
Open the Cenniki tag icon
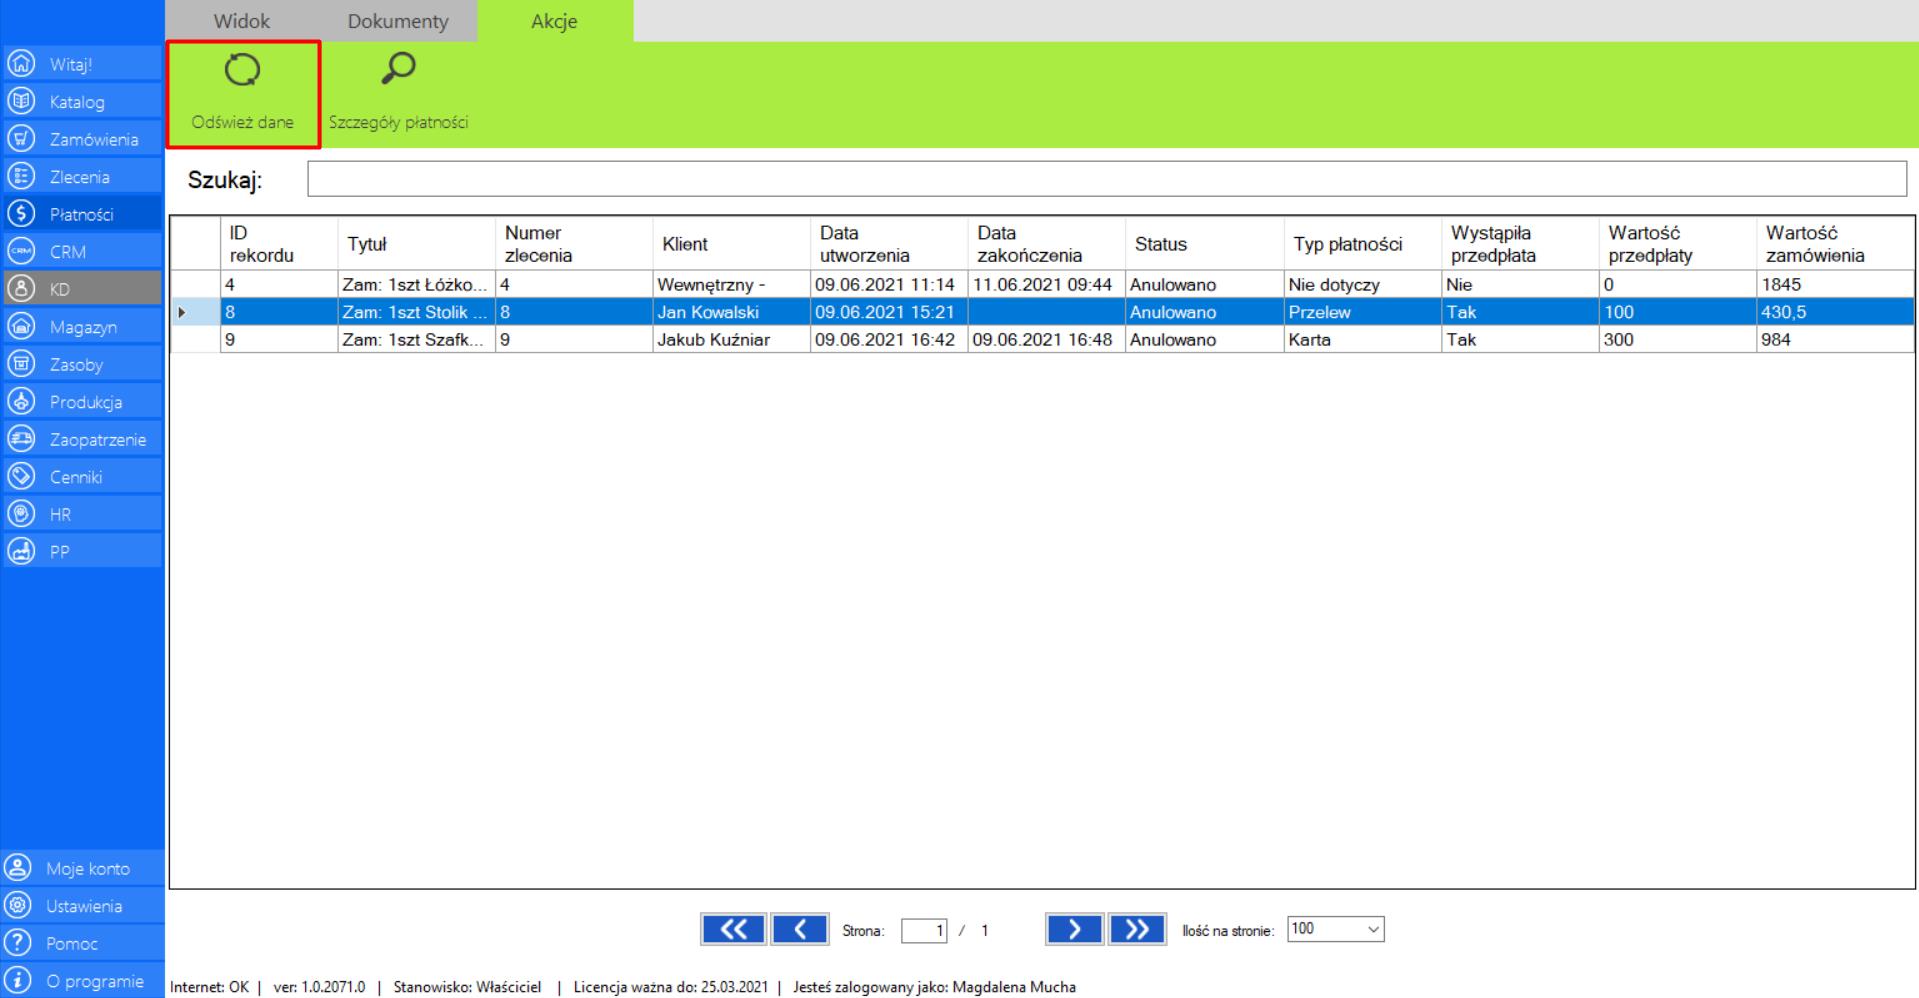click(20, 476)
